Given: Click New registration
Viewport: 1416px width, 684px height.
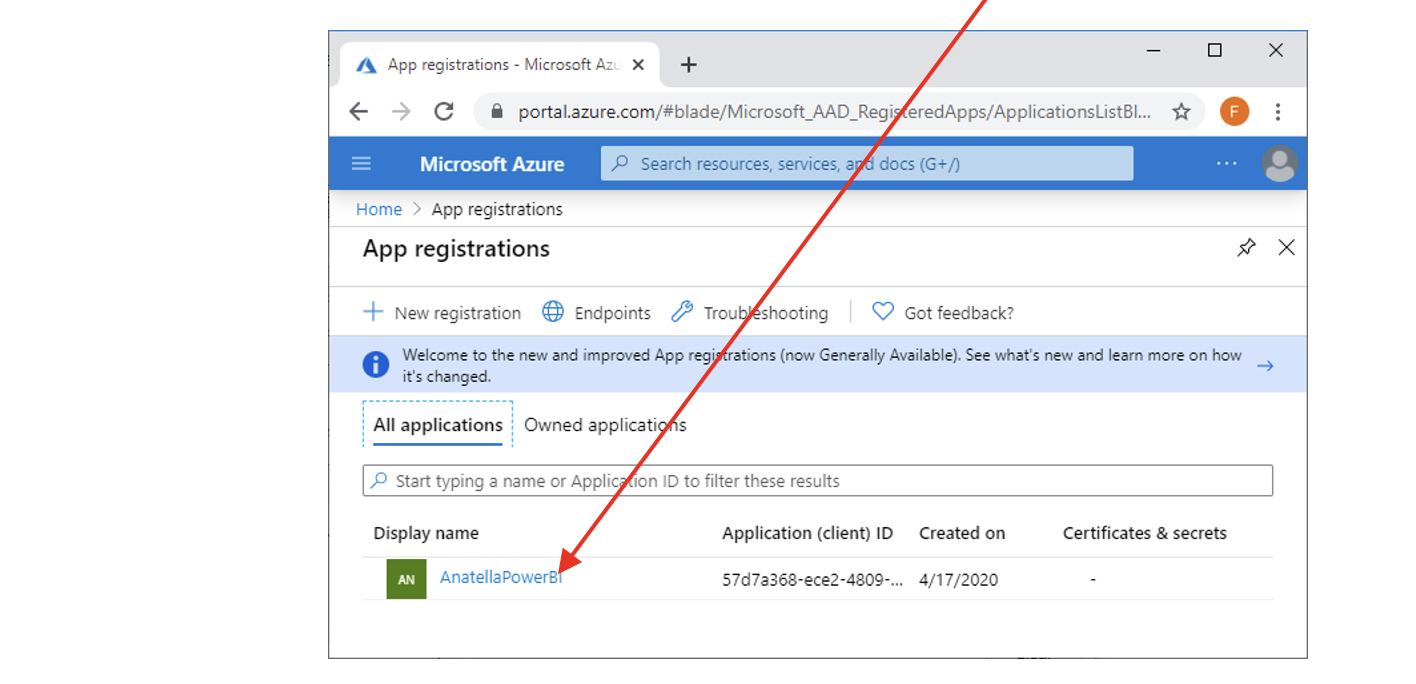Looking at the screenshot, I should pos(442,313).
